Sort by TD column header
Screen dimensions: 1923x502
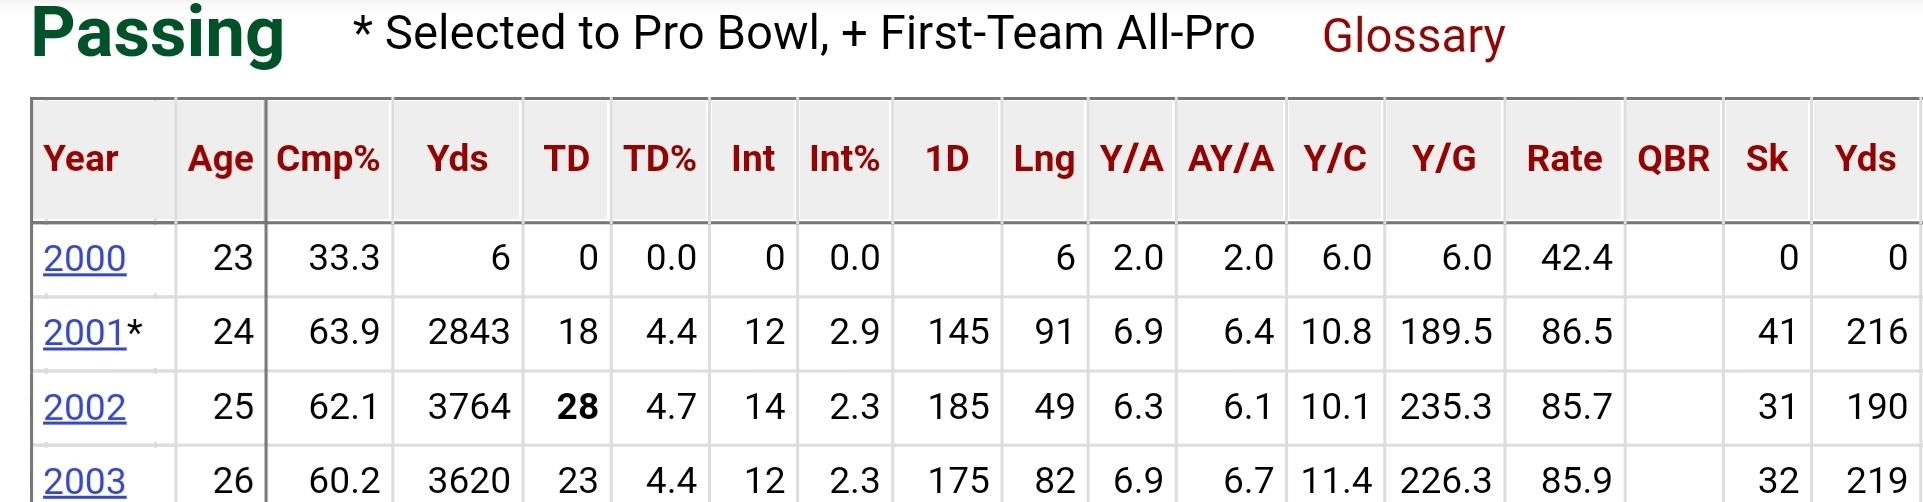(x=567, y=159)
